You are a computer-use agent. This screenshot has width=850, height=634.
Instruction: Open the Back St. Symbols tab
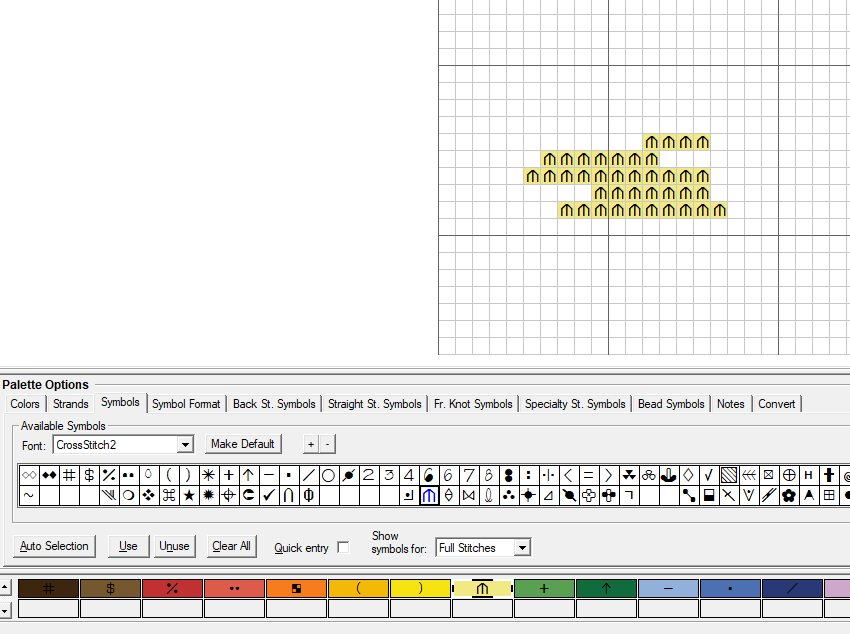(x=273, y=404)
